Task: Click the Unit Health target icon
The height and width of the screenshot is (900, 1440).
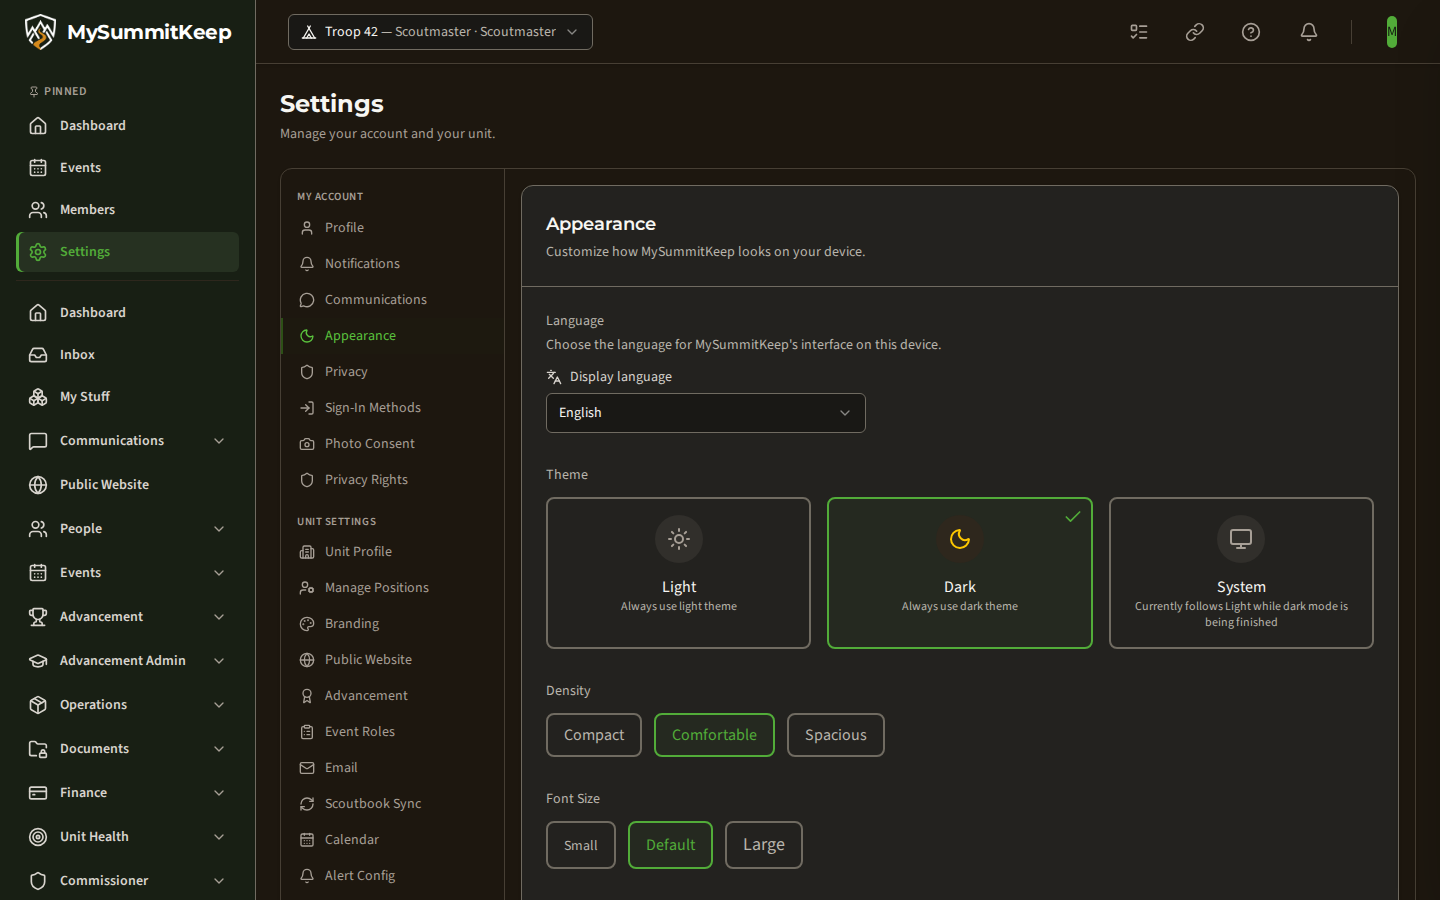Action: tap(38, 837)
